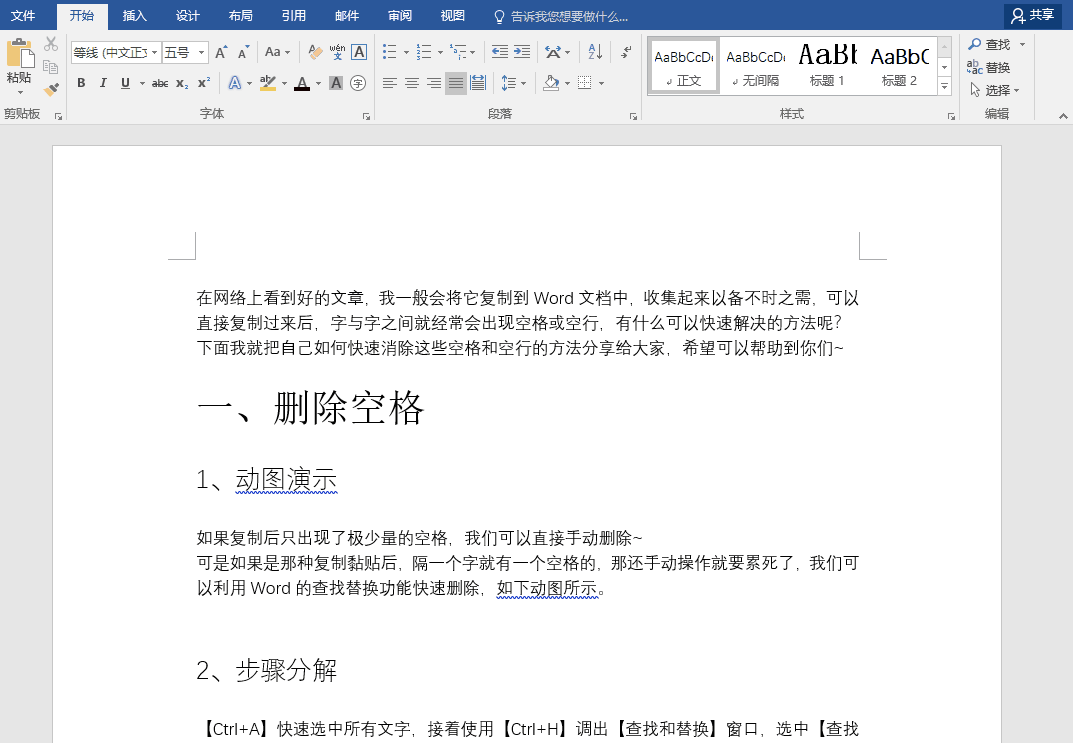
Task: Collapse the ribbon with the chevron
Action: tap(1063, 116)
